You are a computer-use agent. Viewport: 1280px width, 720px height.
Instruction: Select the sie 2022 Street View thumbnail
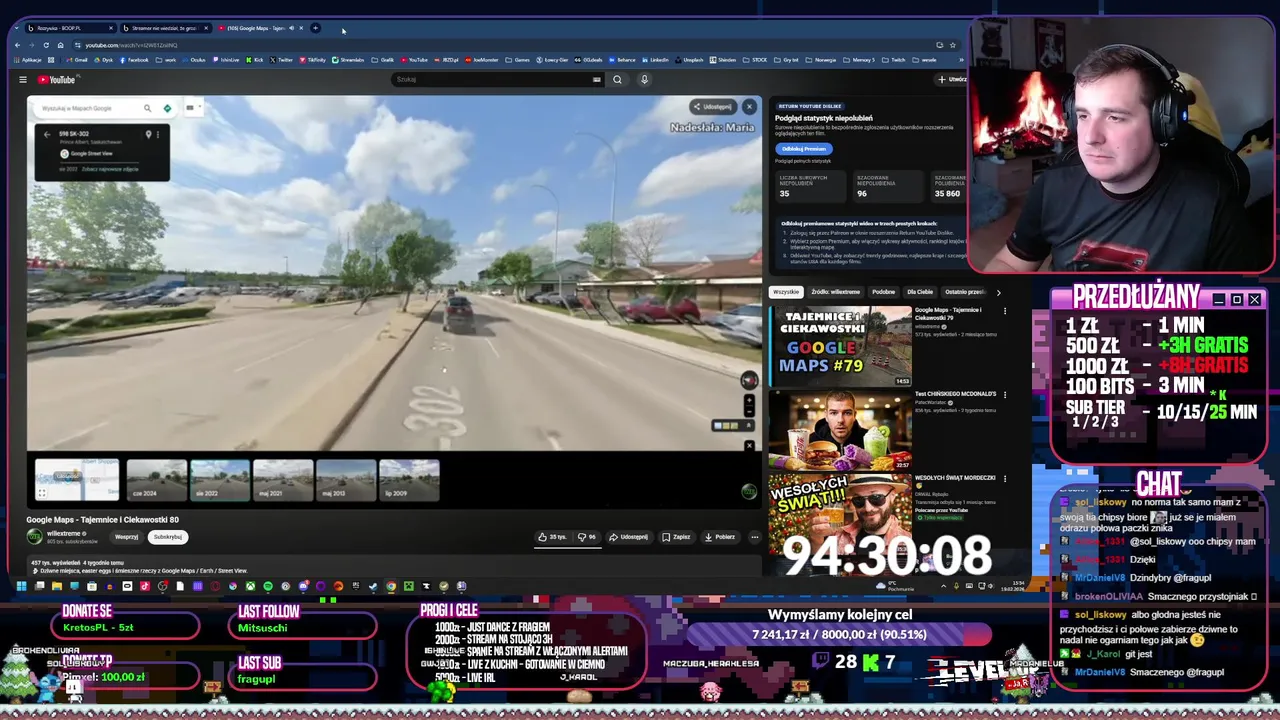coord(220,480)
